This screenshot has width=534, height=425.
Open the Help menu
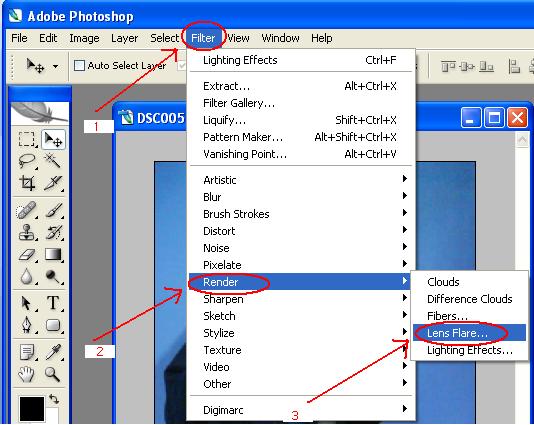[321, 38]
